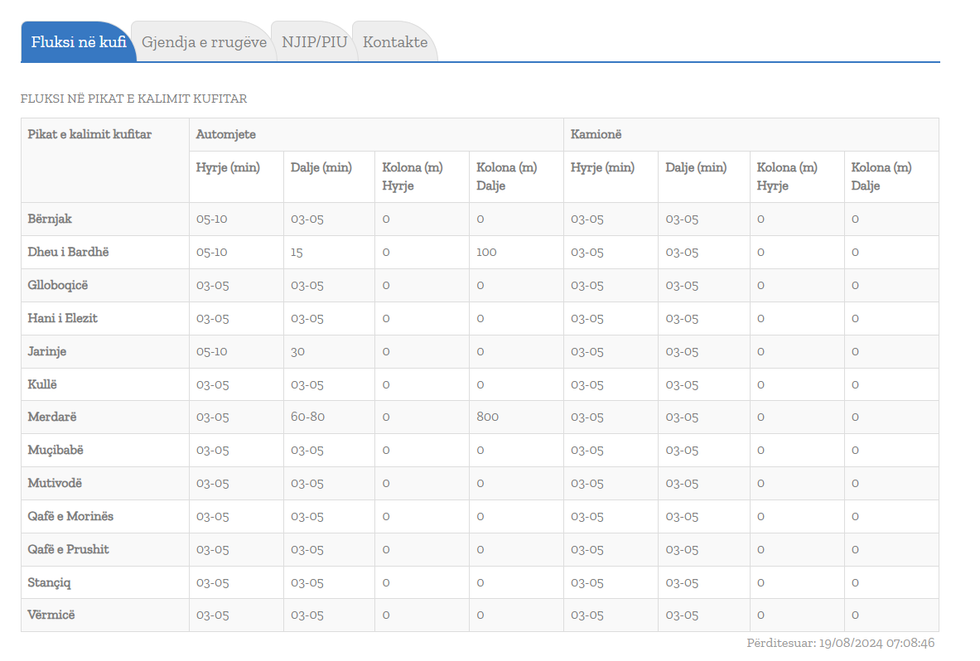Screen dimensions: 980x661
Task: Click the FLUKSI NË PIKAT E KALIMIT KUFITAR heading
Action: click(x=134, y=99)
